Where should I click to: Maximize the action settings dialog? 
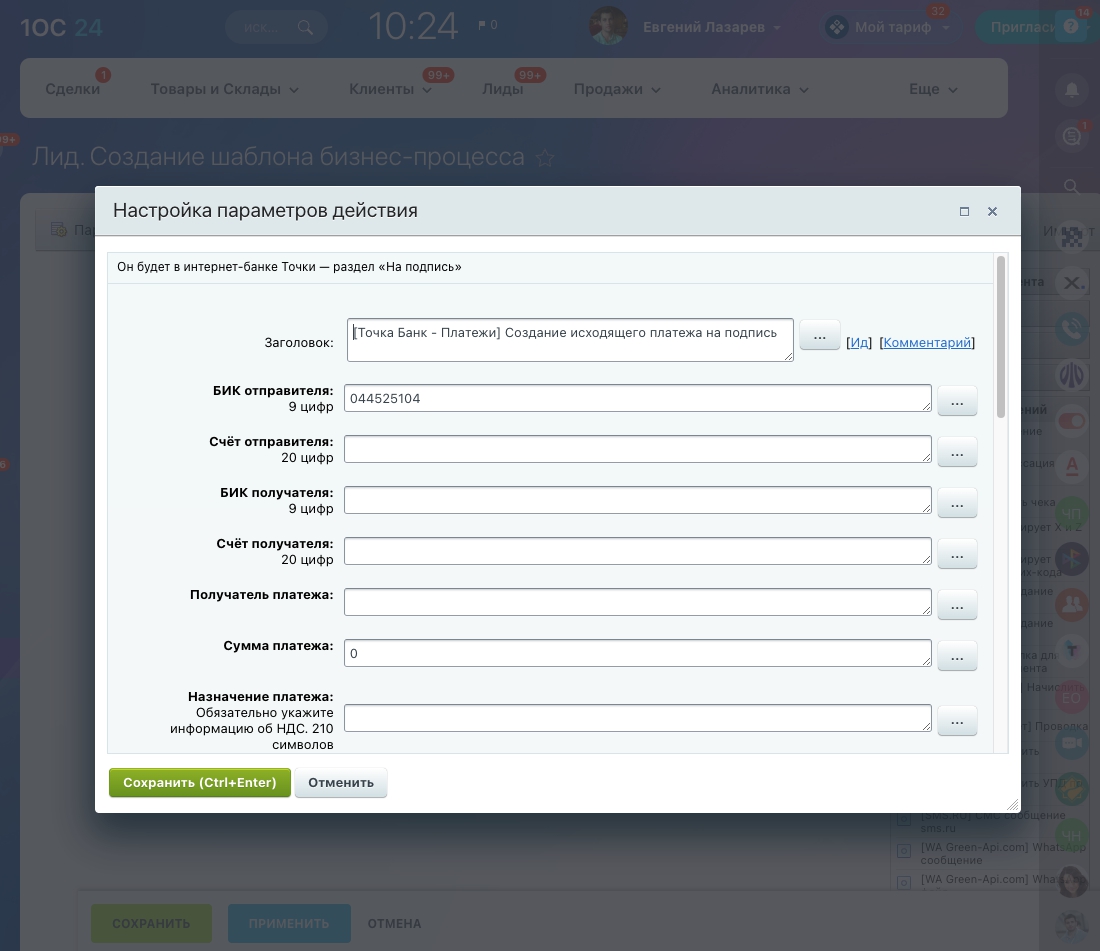point(964,212)
